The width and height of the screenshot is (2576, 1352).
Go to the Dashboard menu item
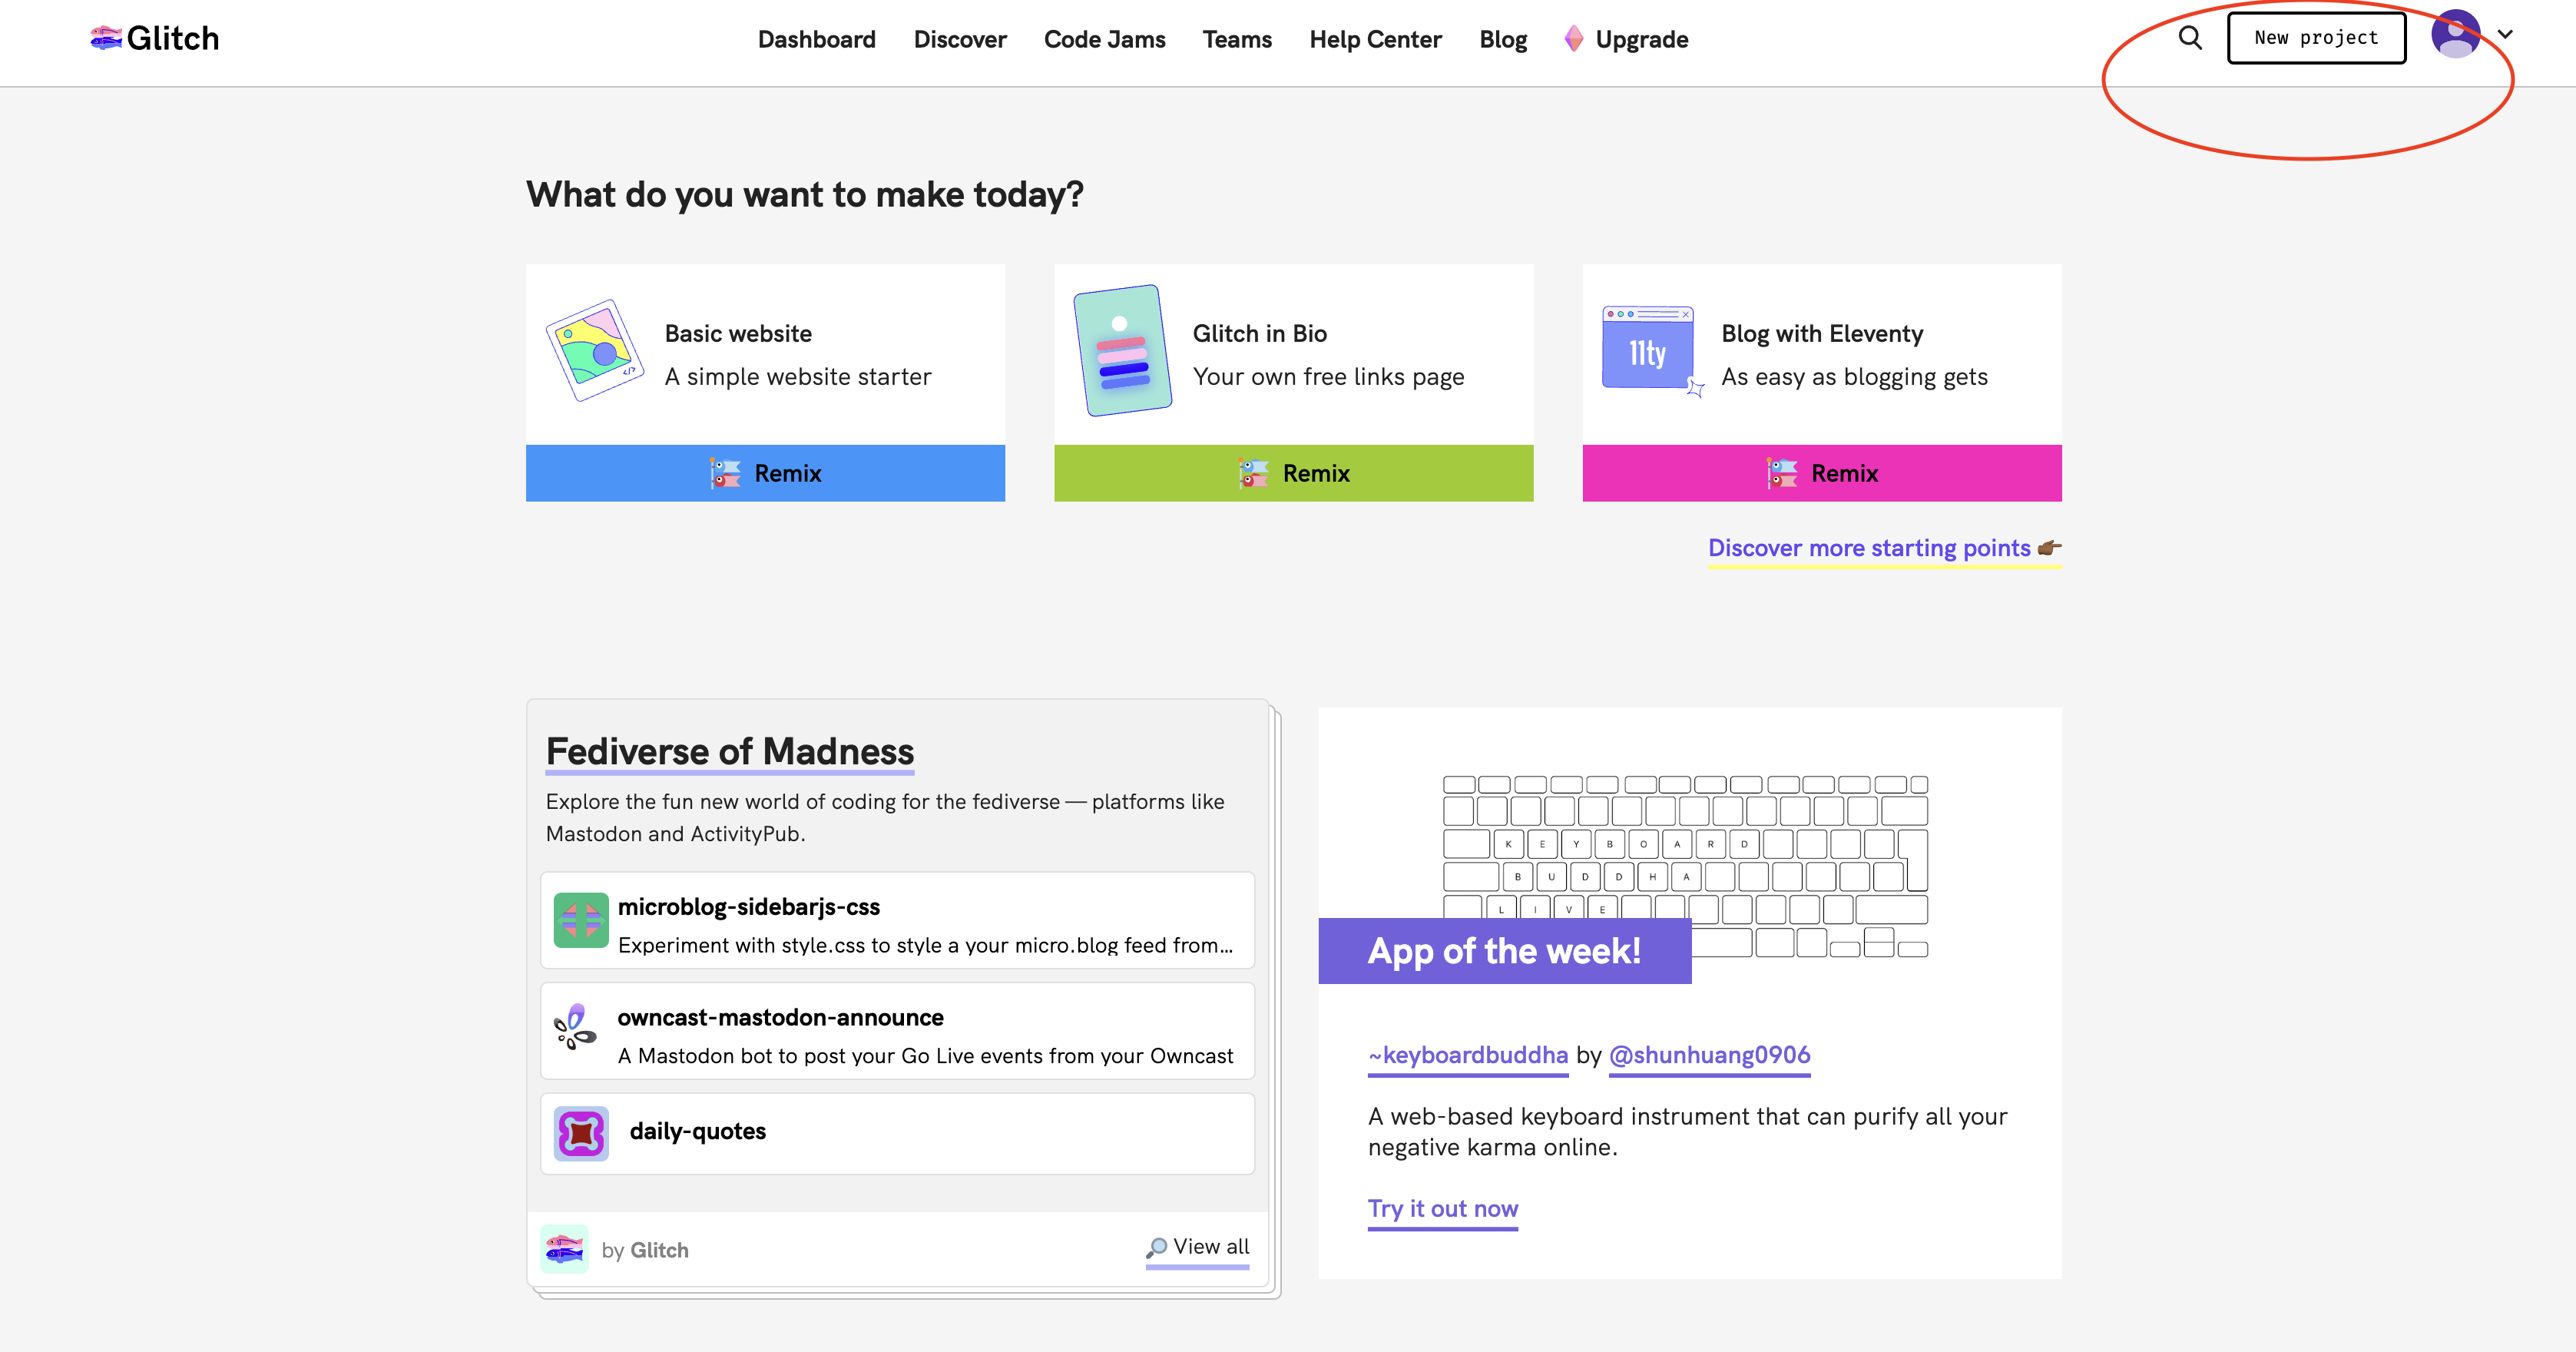coord(816,40)
